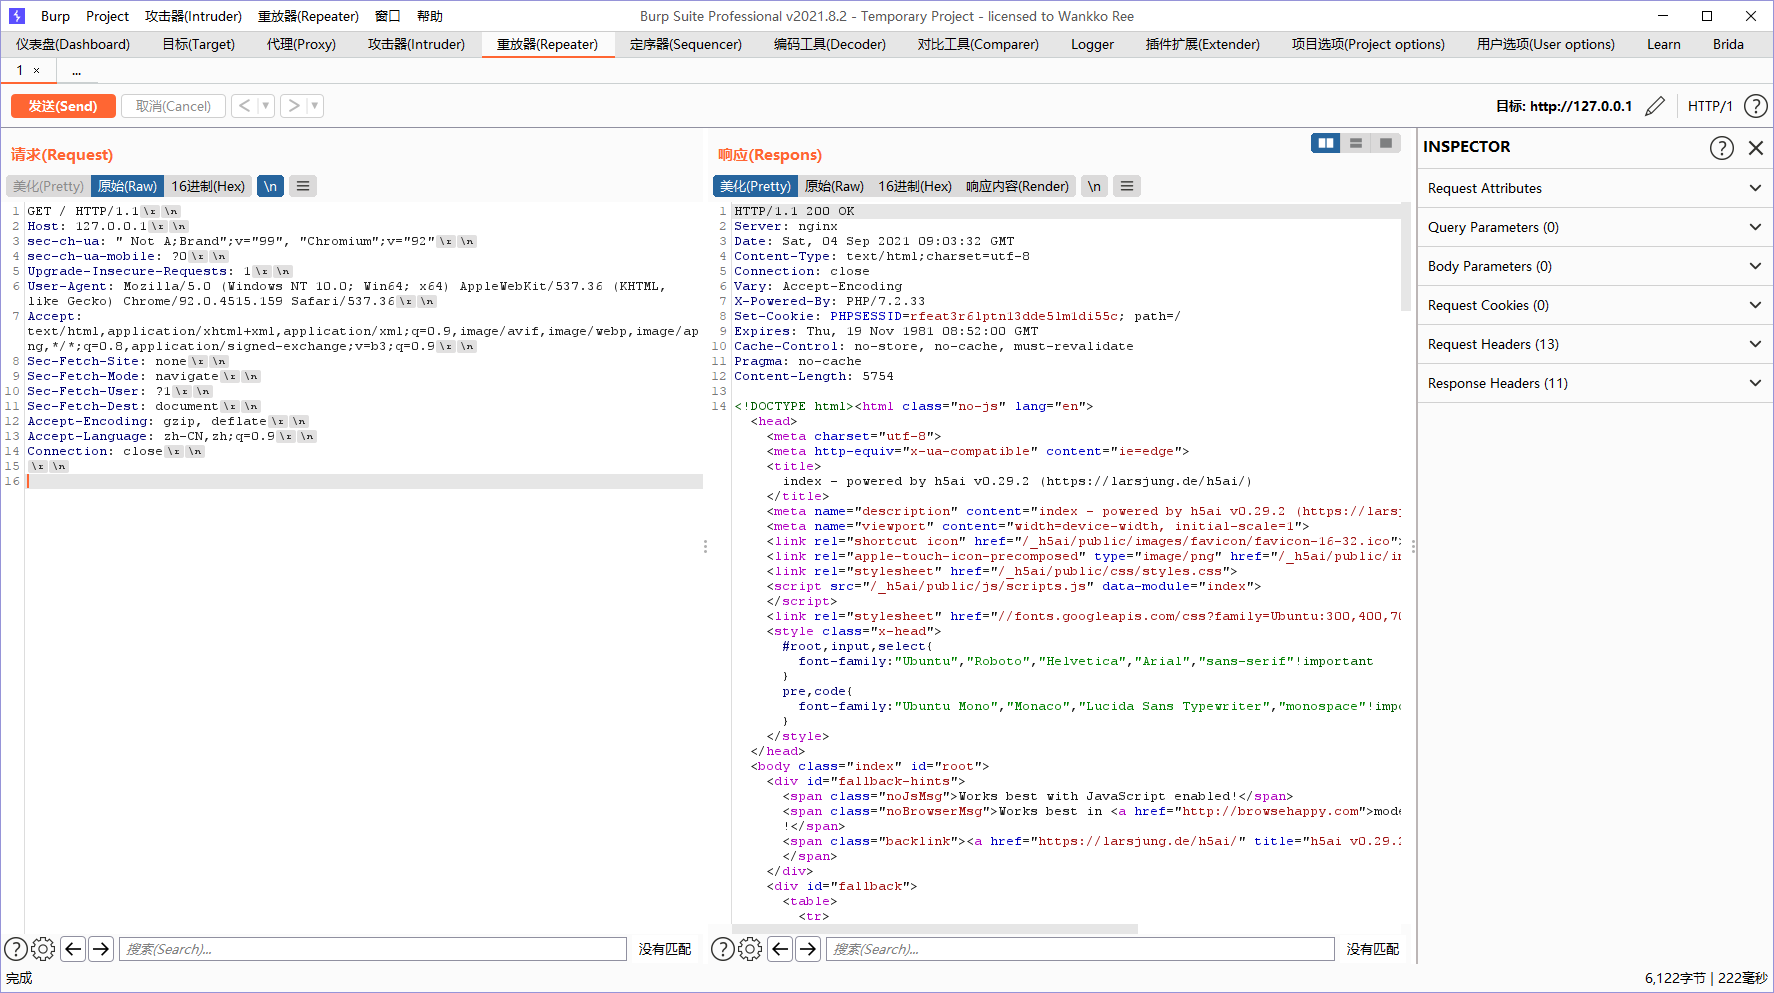This screenshot has height=993, width=1774.
Task: Go to previous request search match
Action: coord(73,949)
